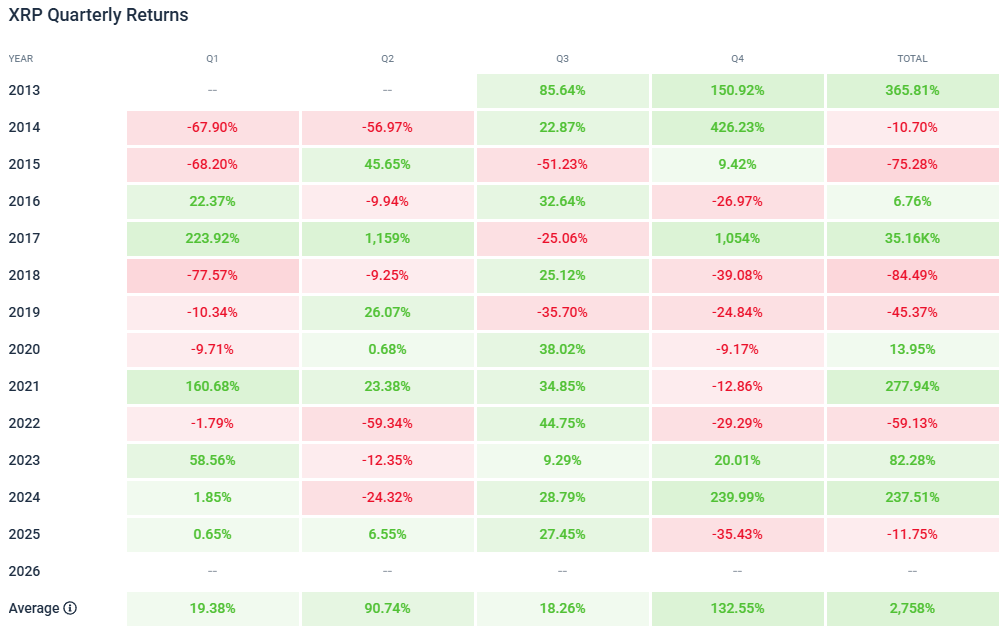The image size is (1007, 632).
Task: Click the XRP Quarterly Returns title
Action: (x=98, y=15)
